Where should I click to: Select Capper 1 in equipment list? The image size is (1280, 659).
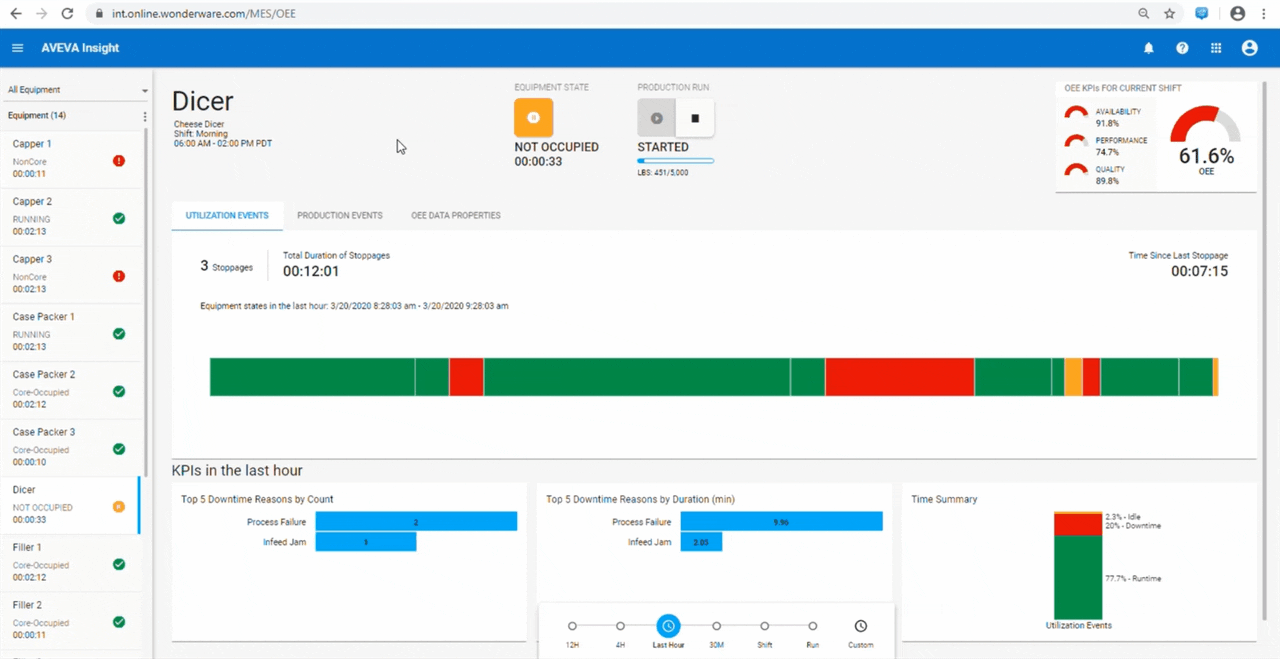(x=70, y=159)
